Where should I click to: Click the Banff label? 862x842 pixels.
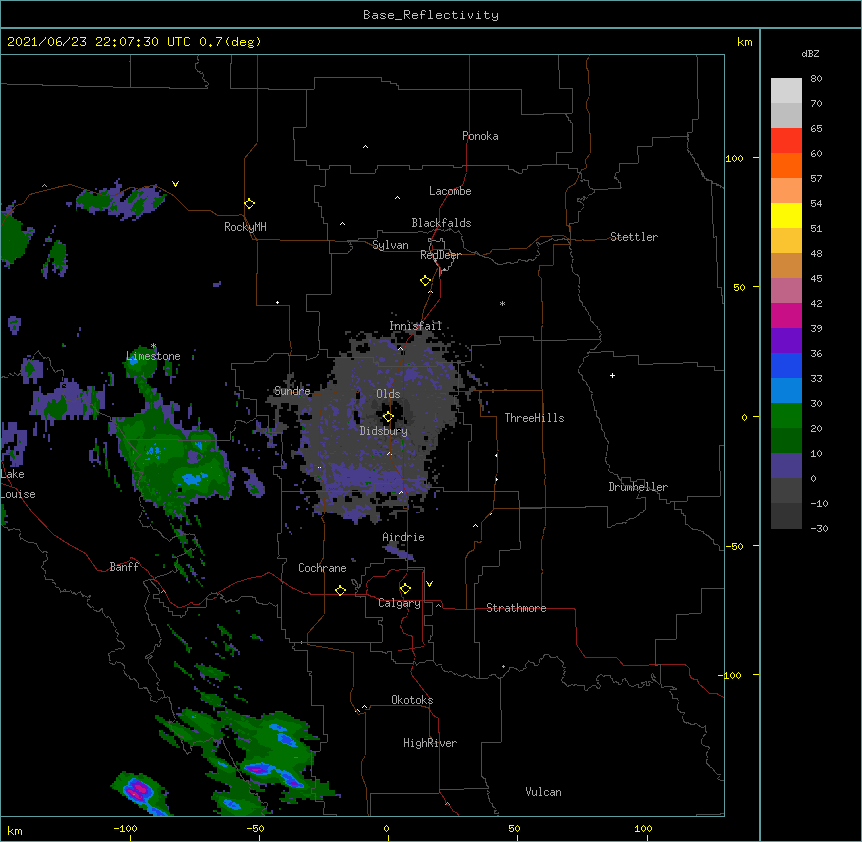pyautogui.click(x=124, y=567)
